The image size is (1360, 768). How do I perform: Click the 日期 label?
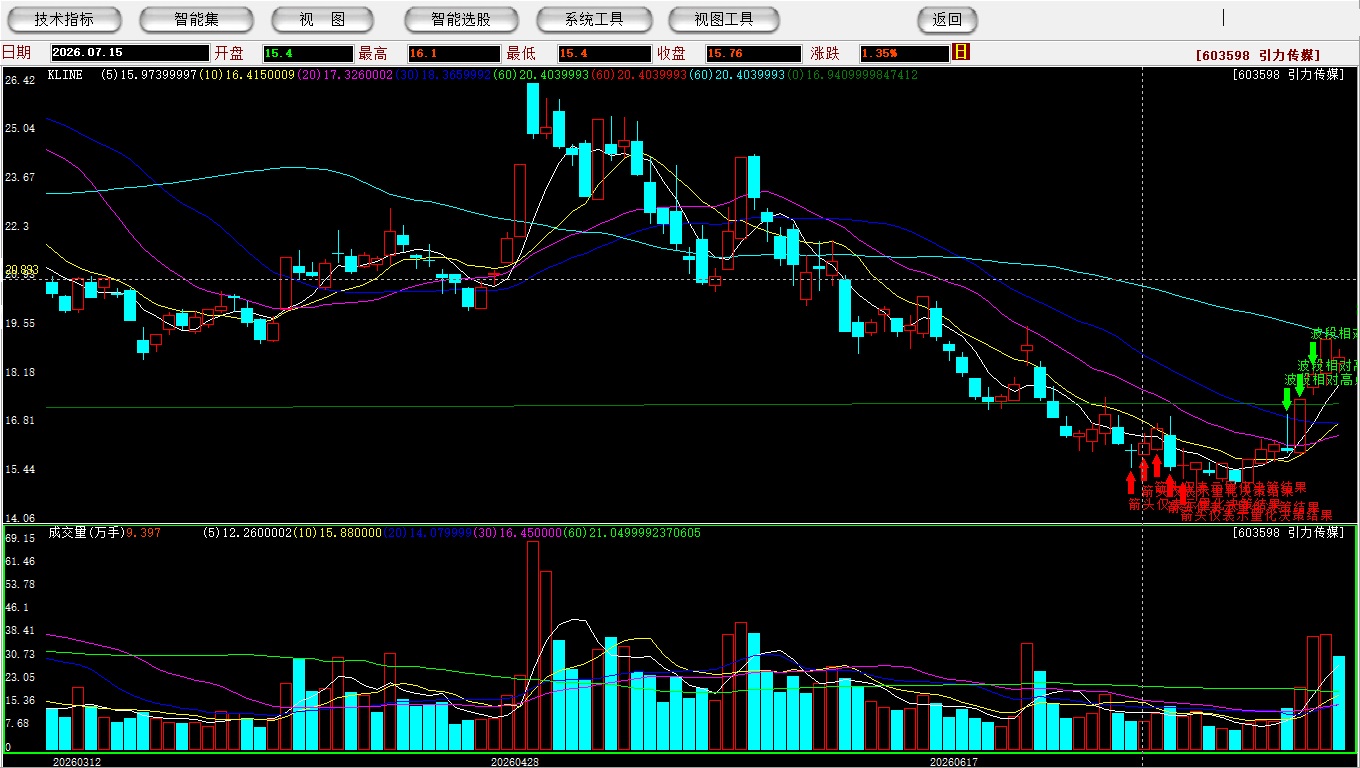point(16,53)
